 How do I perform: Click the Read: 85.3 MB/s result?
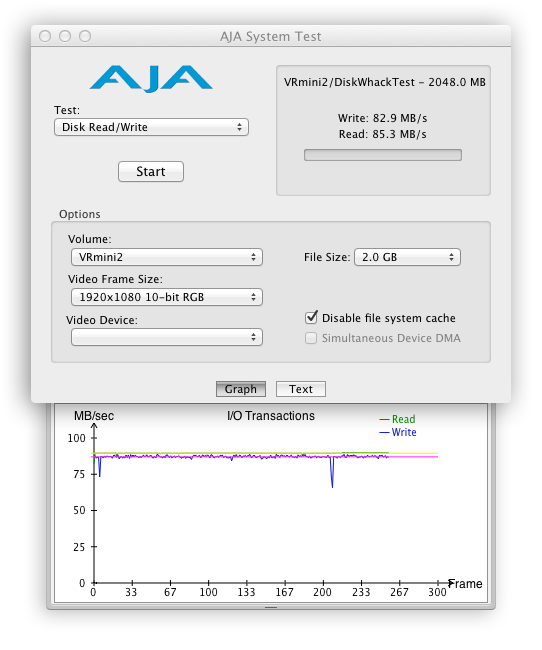382,134
